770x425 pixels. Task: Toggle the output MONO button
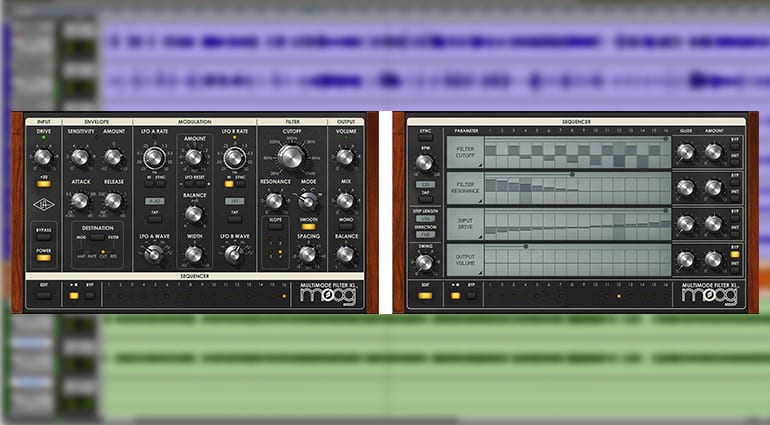[x=346, y=227]
